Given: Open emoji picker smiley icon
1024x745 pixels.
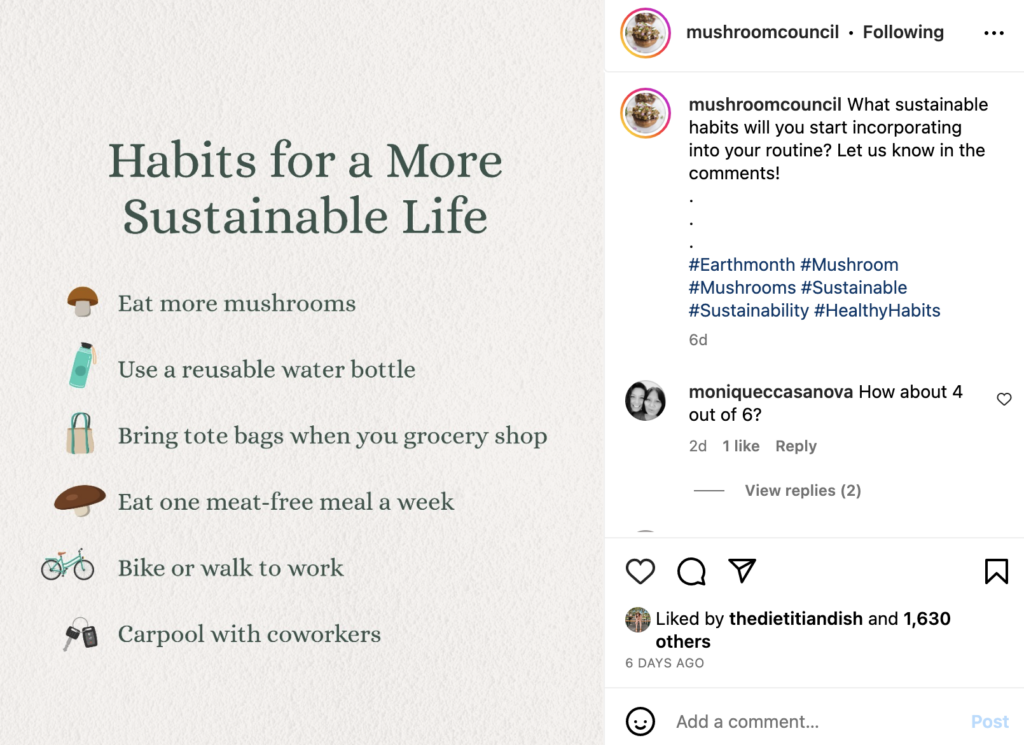Looking at the screenshot, I should [x=640, y=721].
